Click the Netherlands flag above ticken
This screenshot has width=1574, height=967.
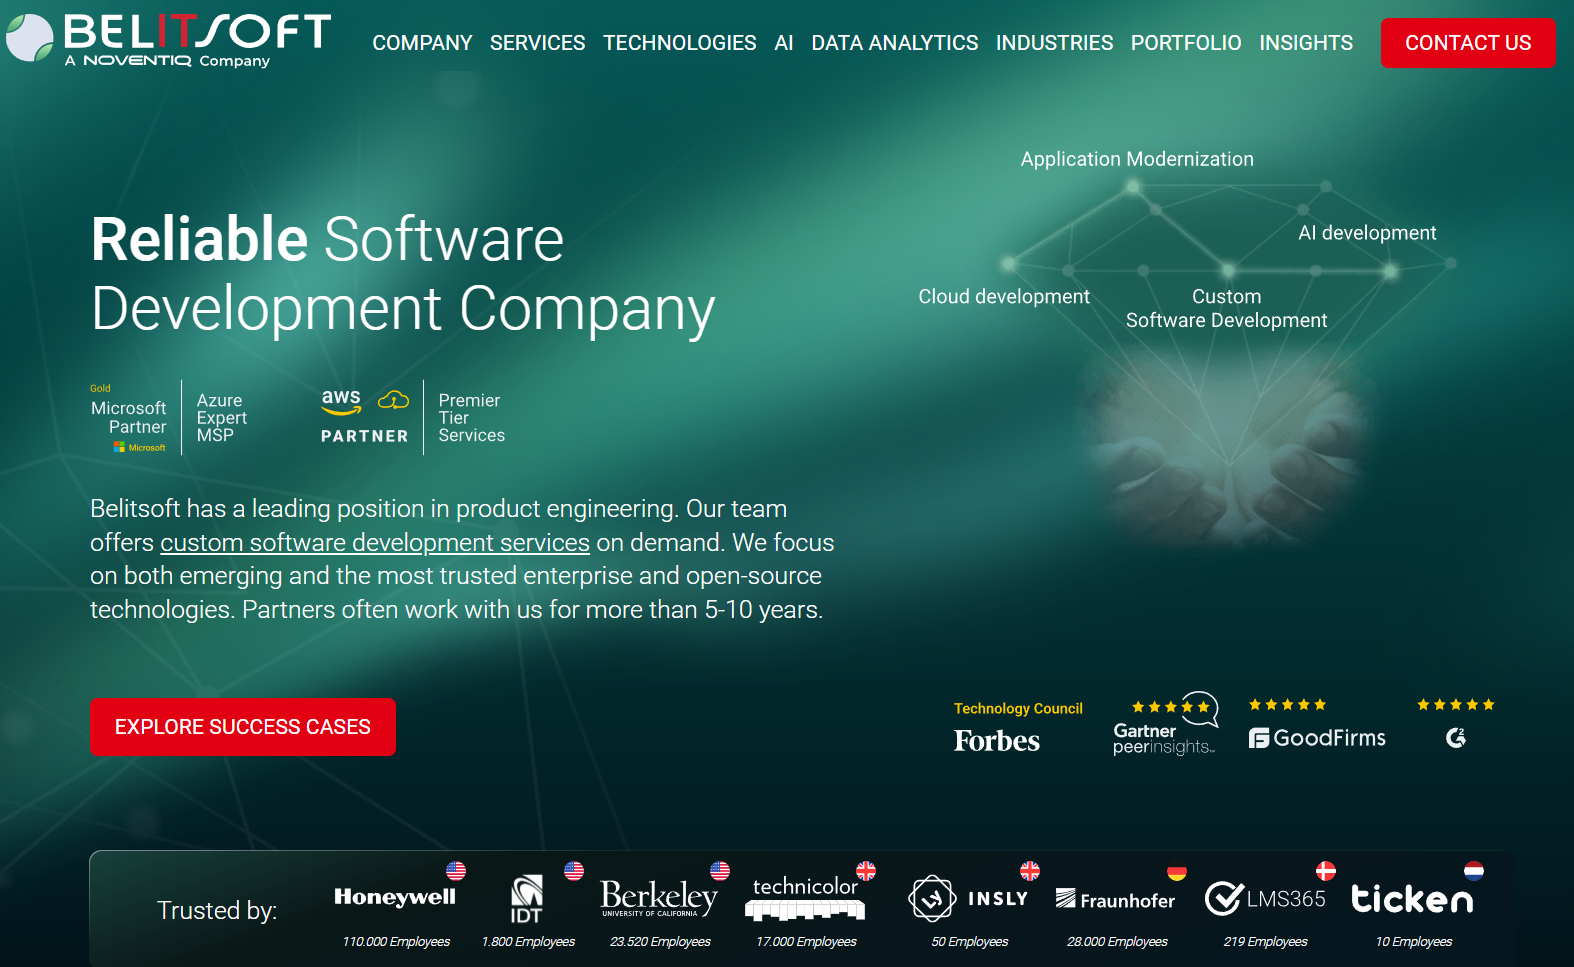click(x=1474, y=870)
